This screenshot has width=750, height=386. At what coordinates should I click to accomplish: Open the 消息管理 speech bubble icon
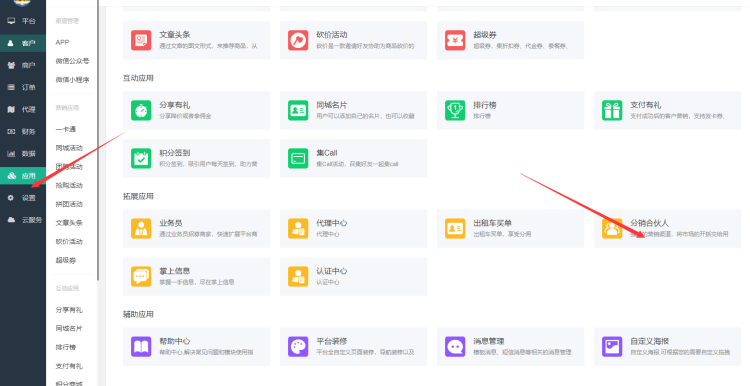[455, 347]
